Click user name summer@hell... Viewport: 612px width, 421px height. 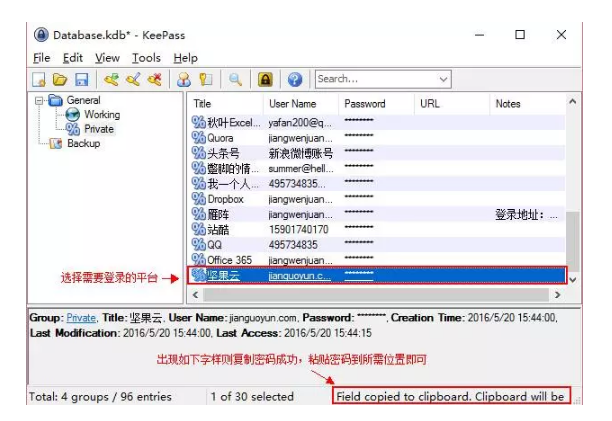click(301, 169)
